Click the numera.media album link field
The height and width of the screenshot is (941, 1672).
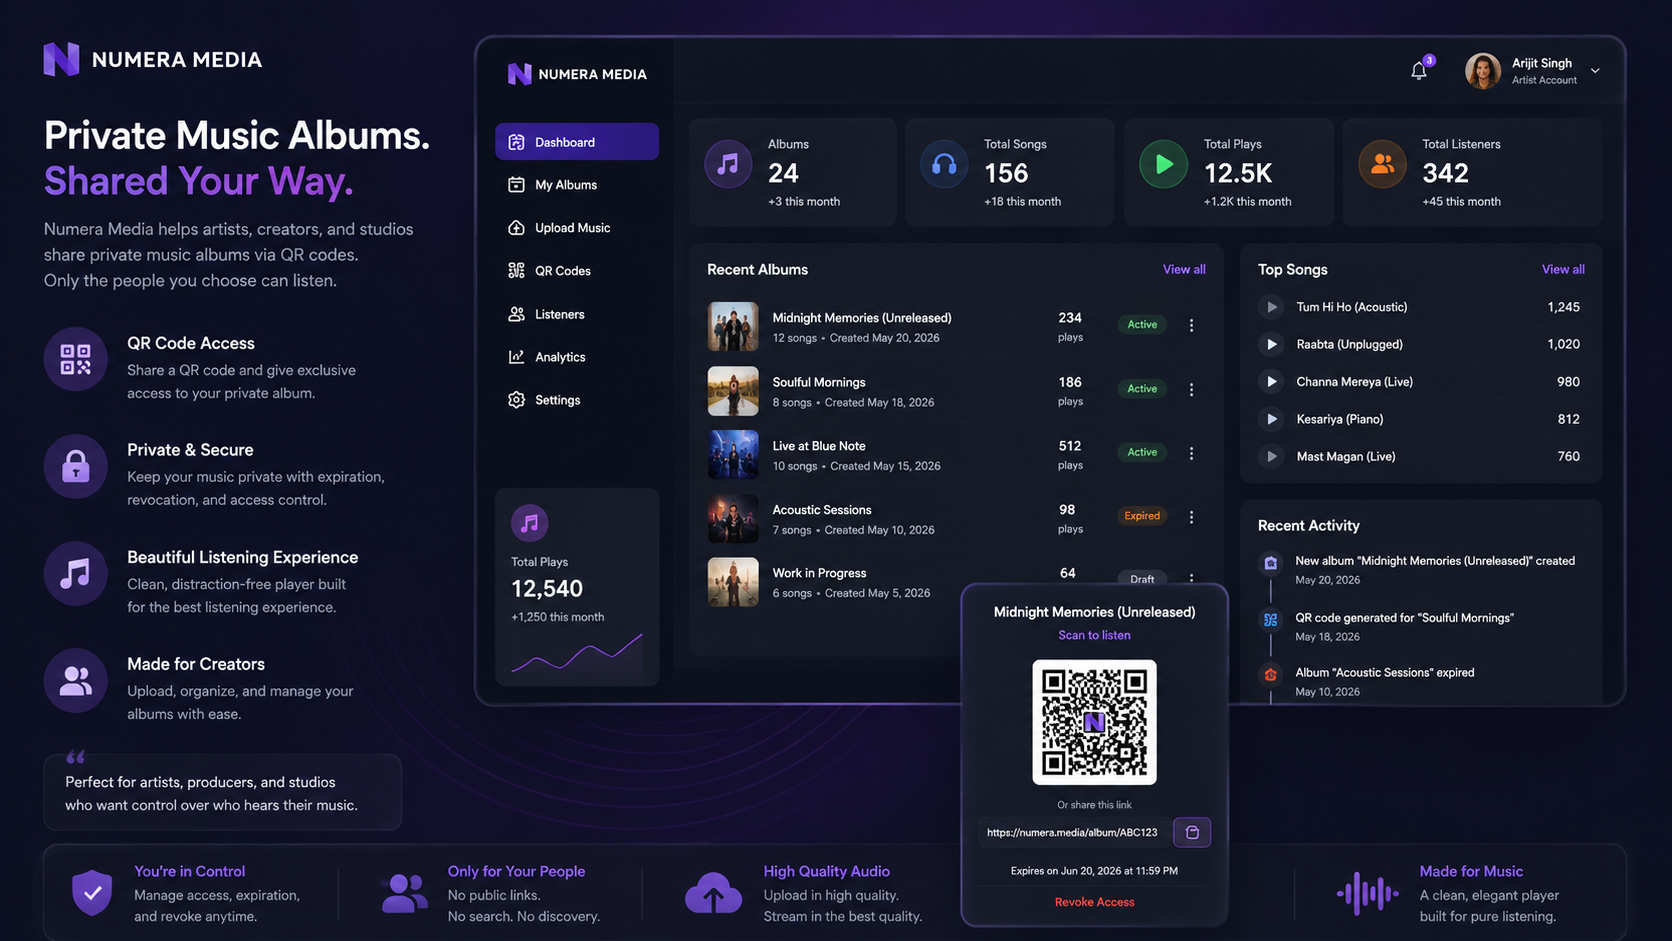[x=1072, y=832]
